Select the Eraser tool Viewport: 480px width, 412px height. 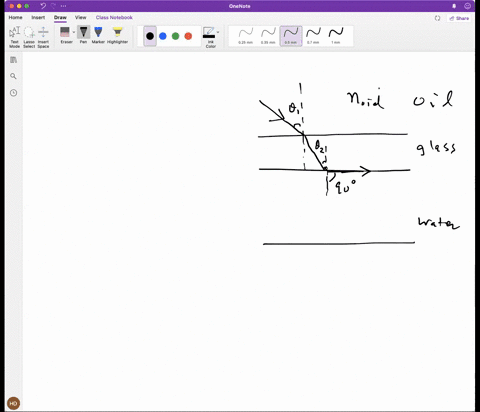[x=65, y=35]
